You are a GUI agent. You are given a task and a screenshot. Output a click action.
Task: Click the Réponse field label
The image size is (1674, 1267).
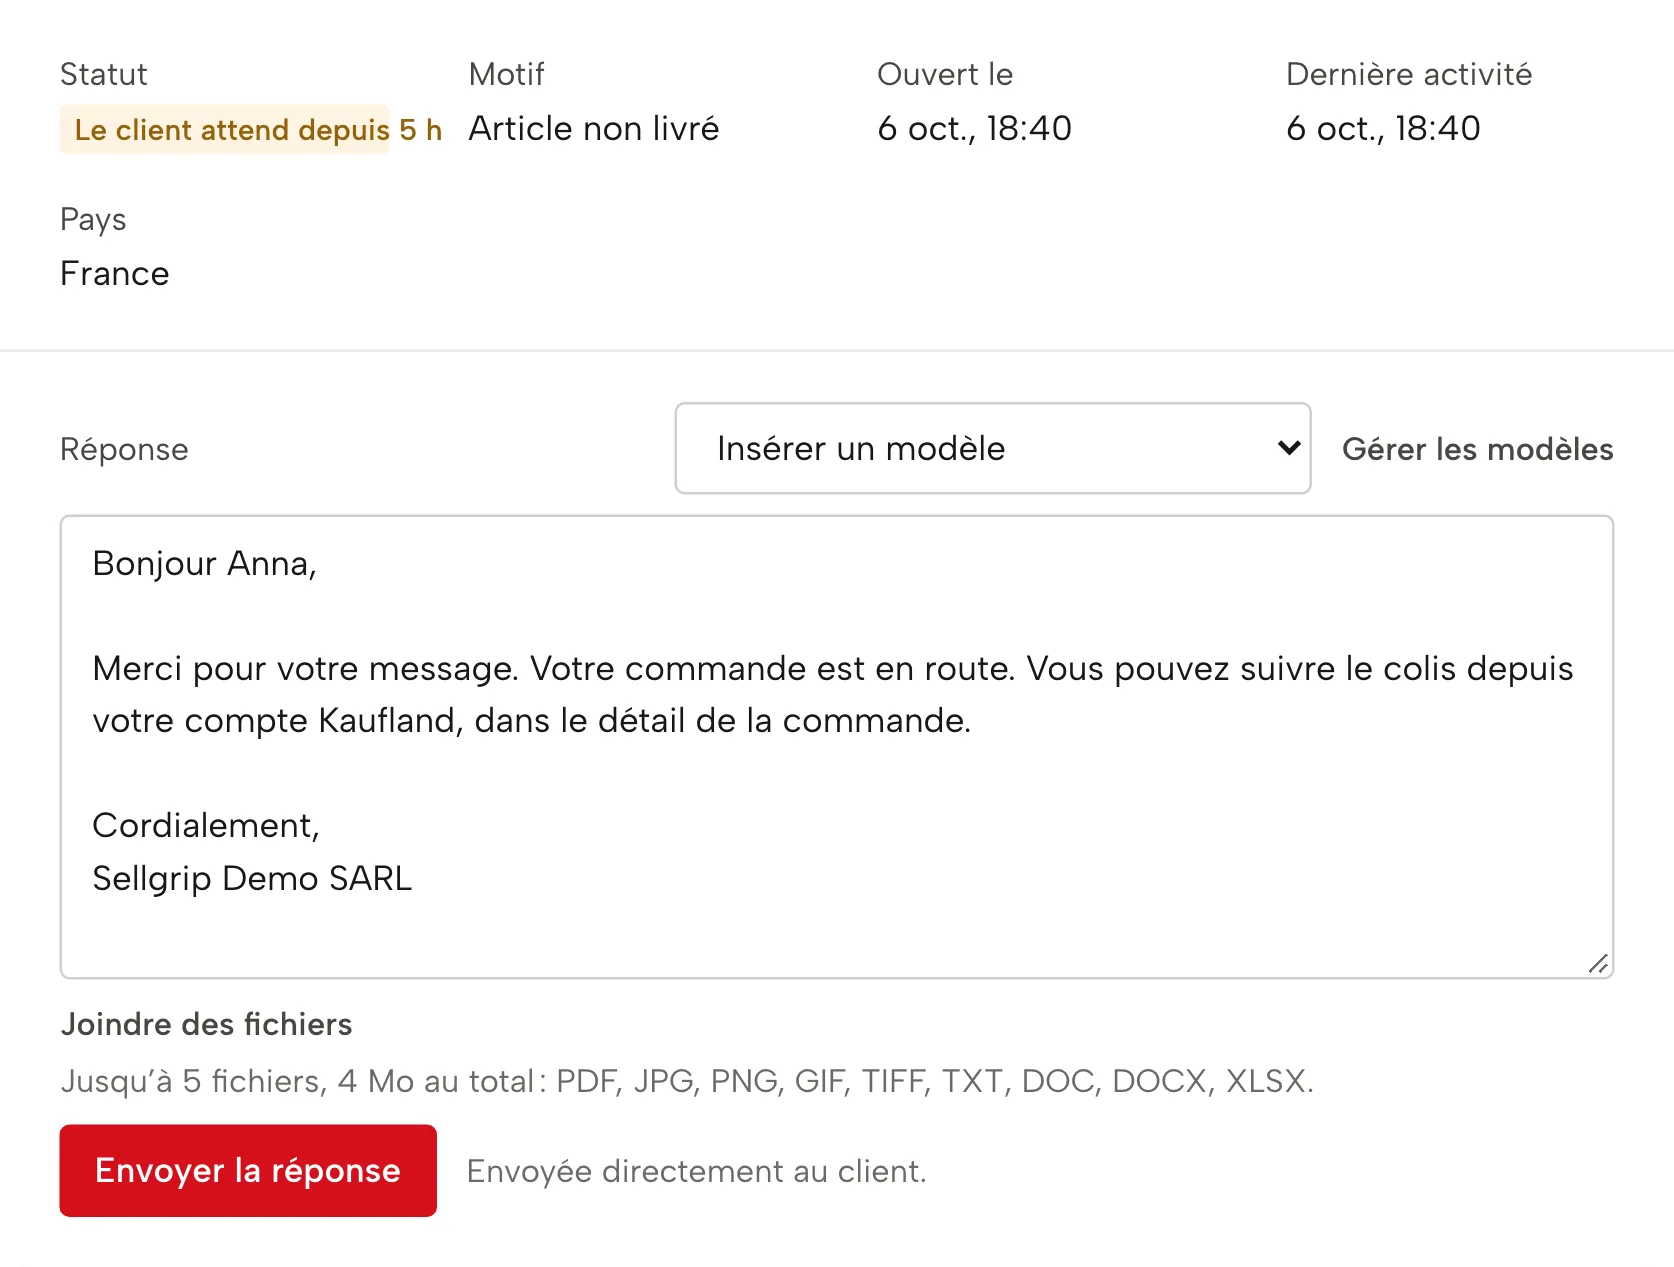point(124,449)
